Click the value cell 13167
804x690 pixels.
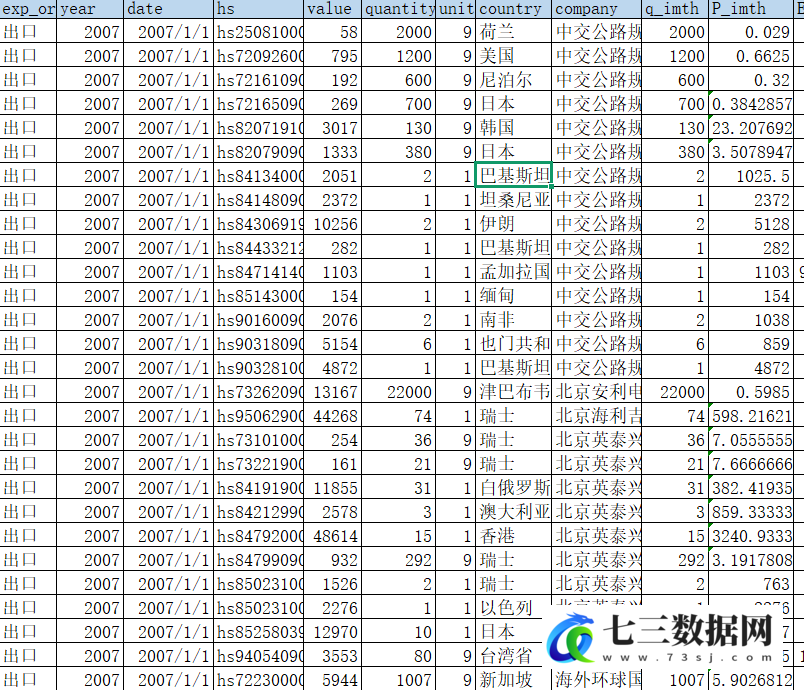click(x=332, y=392)
